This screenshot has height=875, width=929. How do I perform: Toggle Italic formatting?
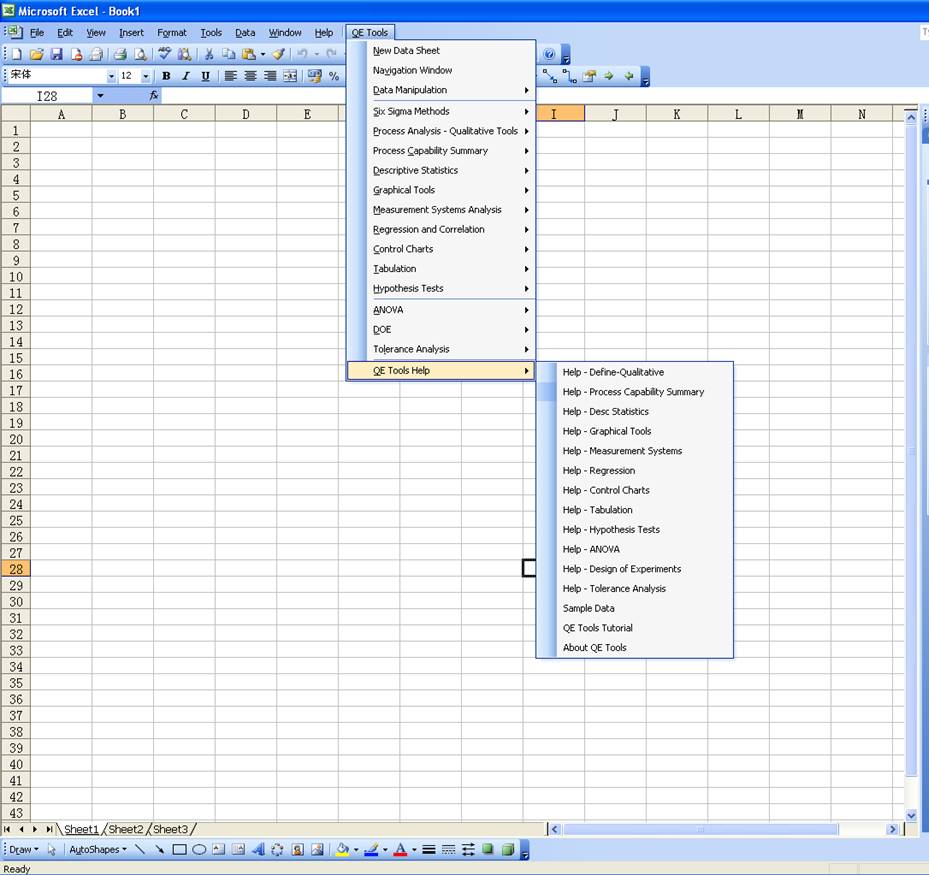(x=186, y=76)
